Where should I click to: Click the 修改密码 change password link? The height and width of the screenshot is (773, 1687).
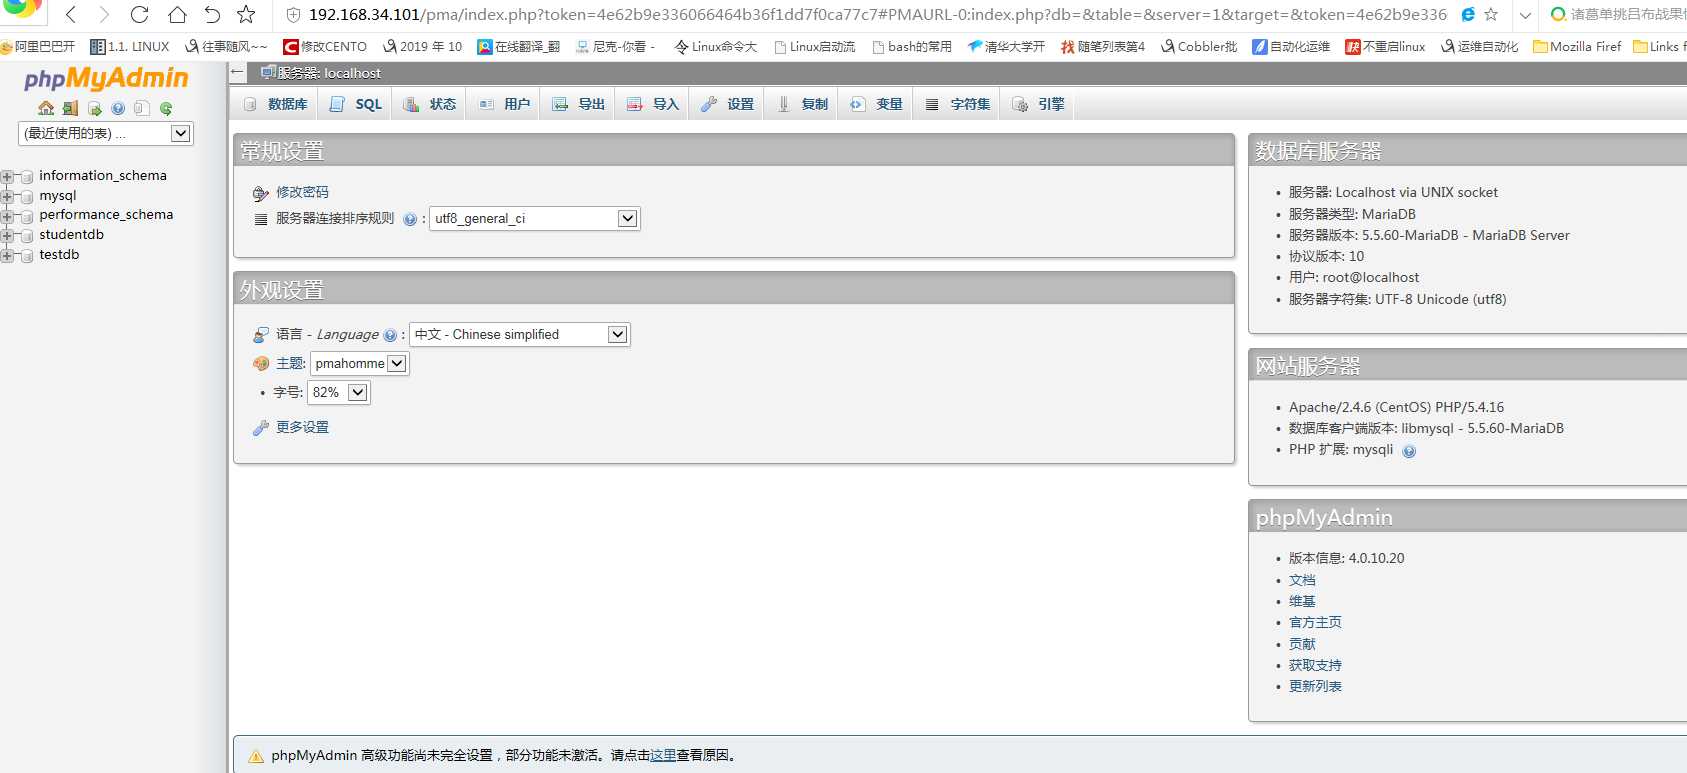[x=302, y=192]
